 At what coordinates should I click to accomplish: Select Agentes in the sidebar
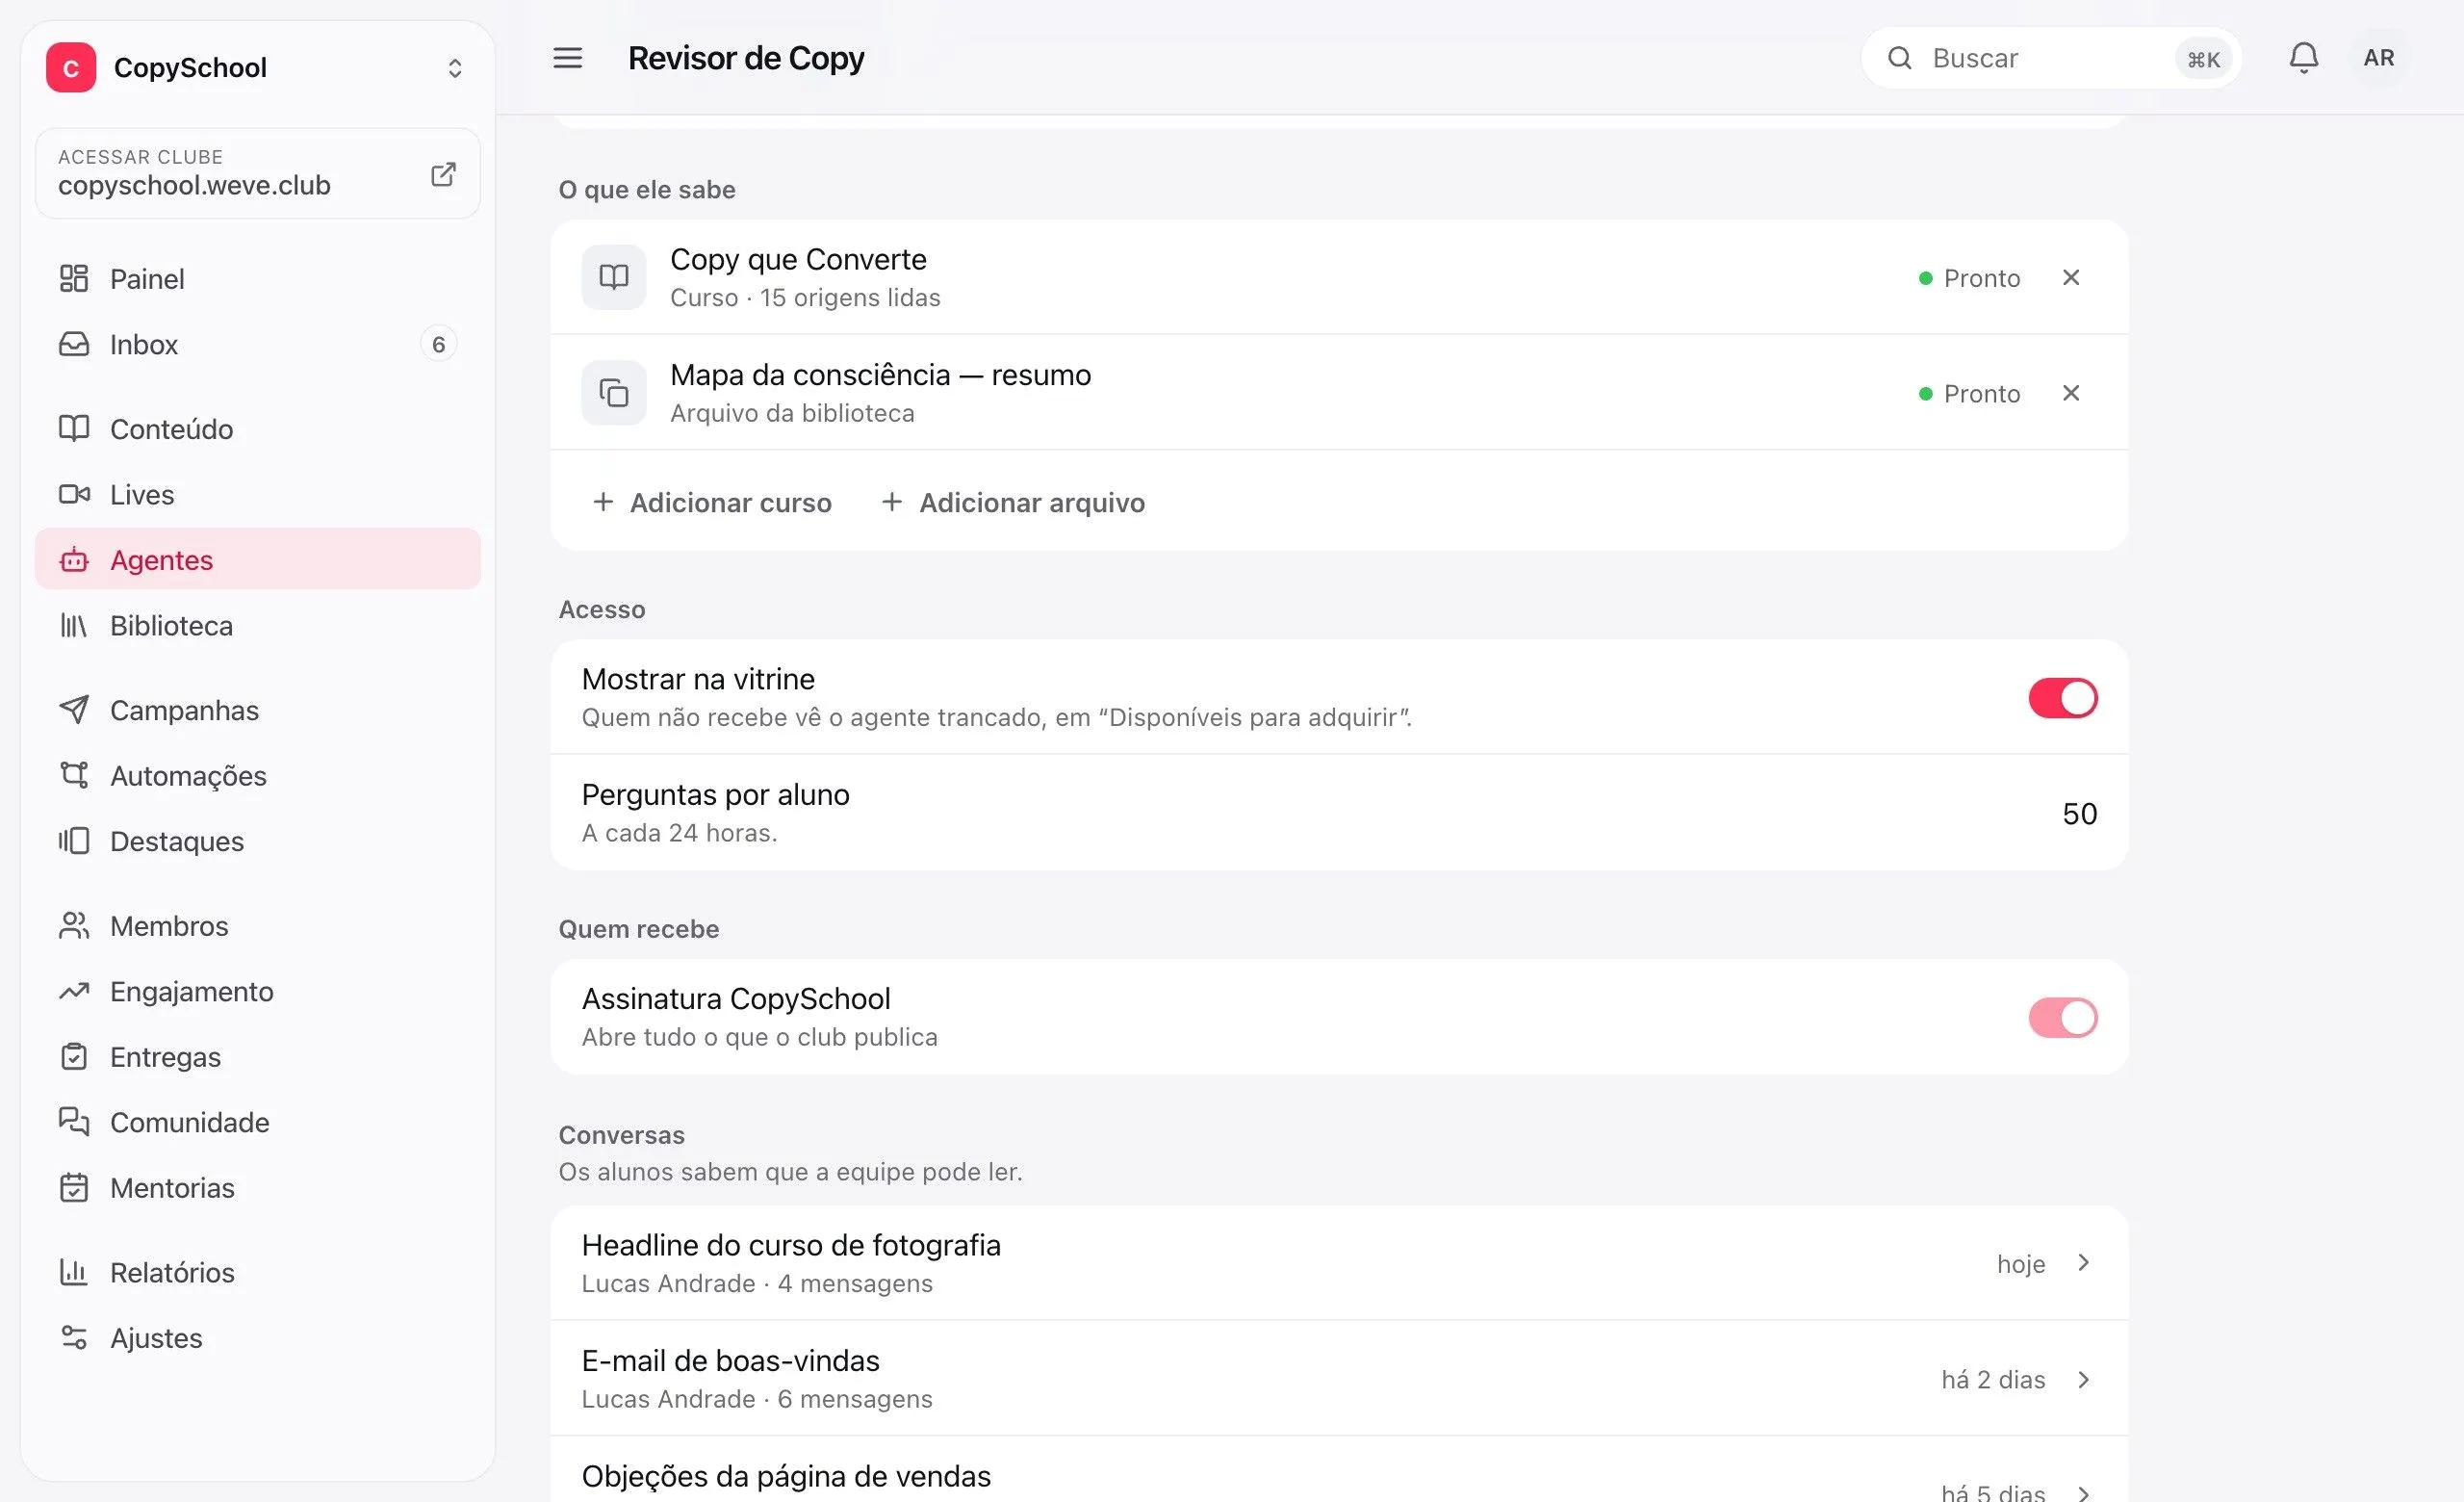pyautogui.click(x=258, y=559)
